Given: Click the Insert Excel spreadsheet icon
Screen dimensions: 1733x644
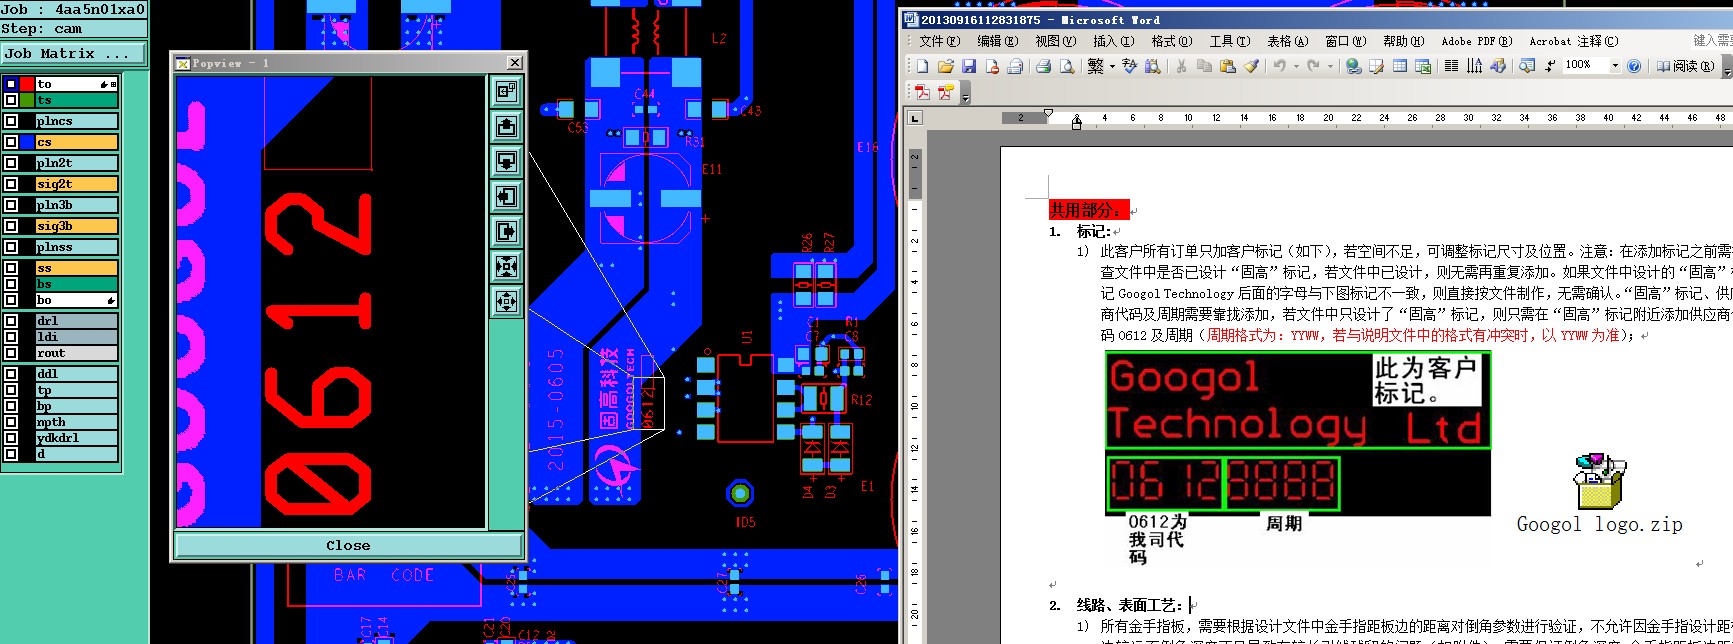Looking at the screenshot, I should (x=1423, y=66).
